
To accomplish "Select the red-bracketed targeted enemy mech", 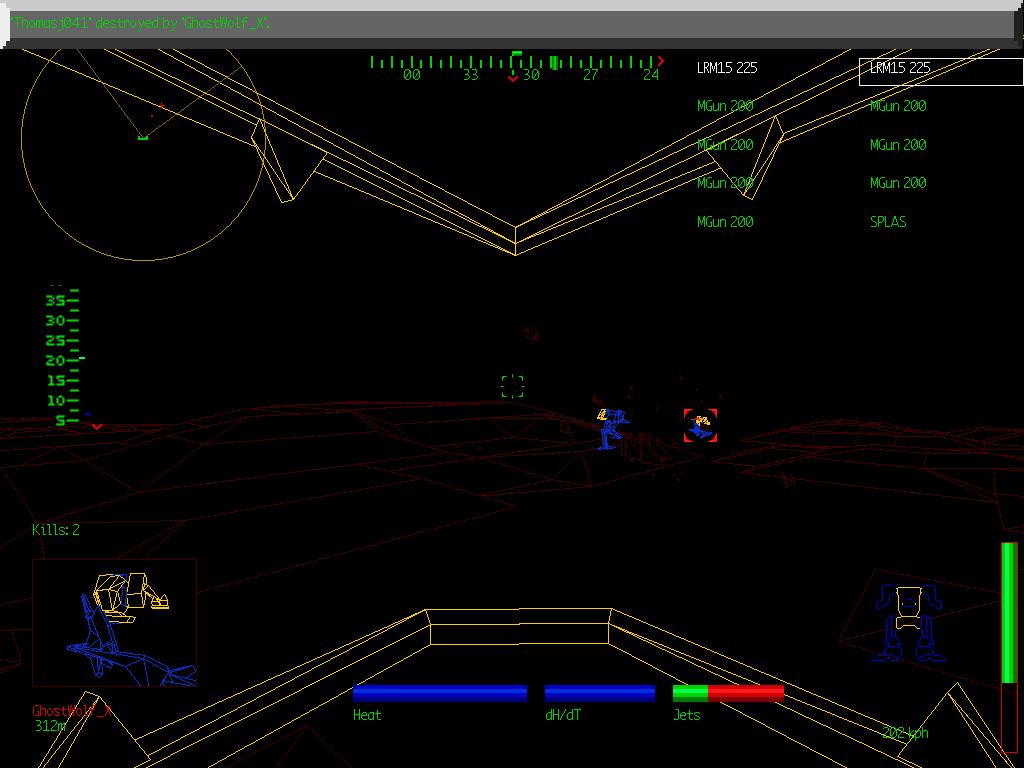I will pos(700,425).
